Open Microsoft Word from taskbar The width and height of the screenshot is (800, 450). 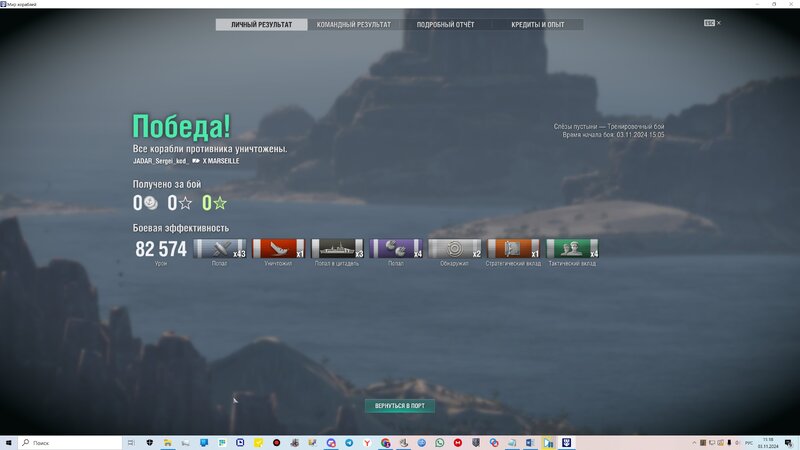(x=530, y=443)
